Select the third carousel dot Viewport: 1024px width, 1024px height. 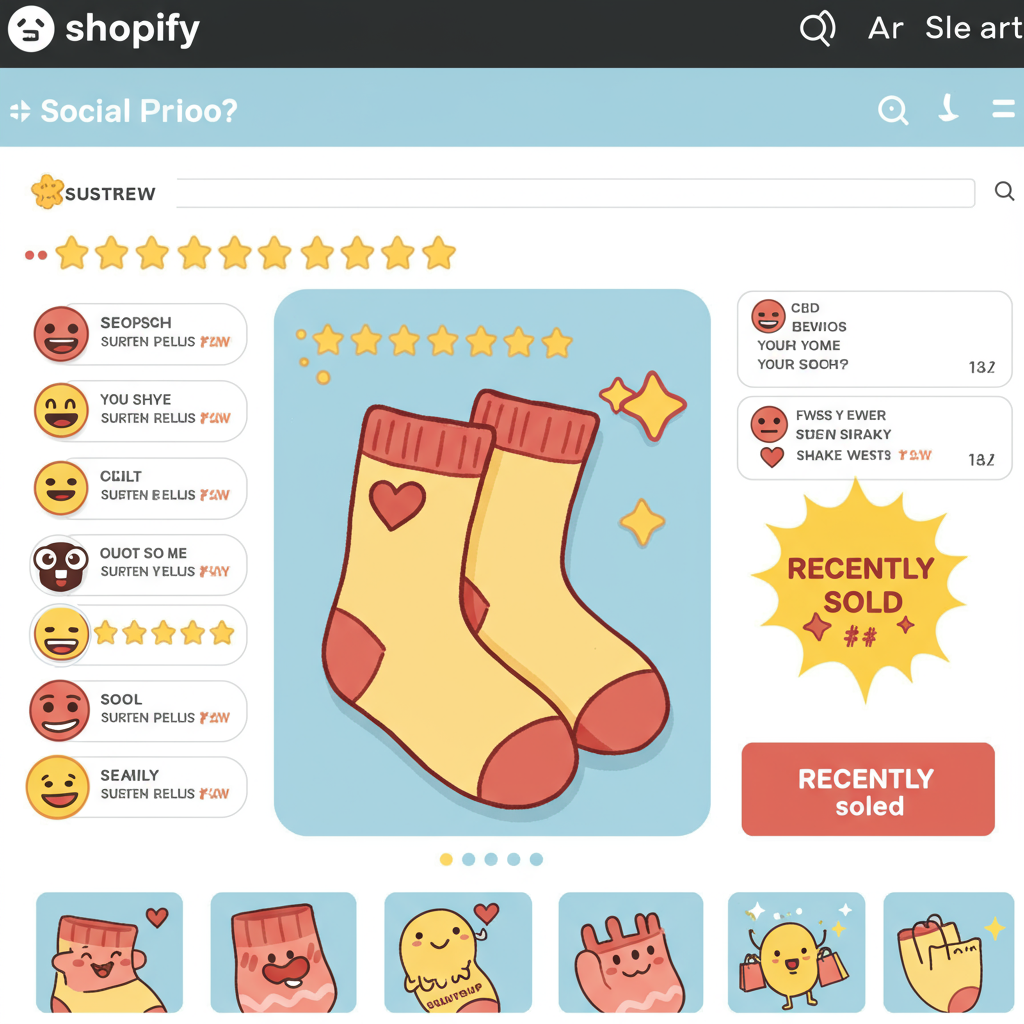pyautogui.click(x=491, y=859)
